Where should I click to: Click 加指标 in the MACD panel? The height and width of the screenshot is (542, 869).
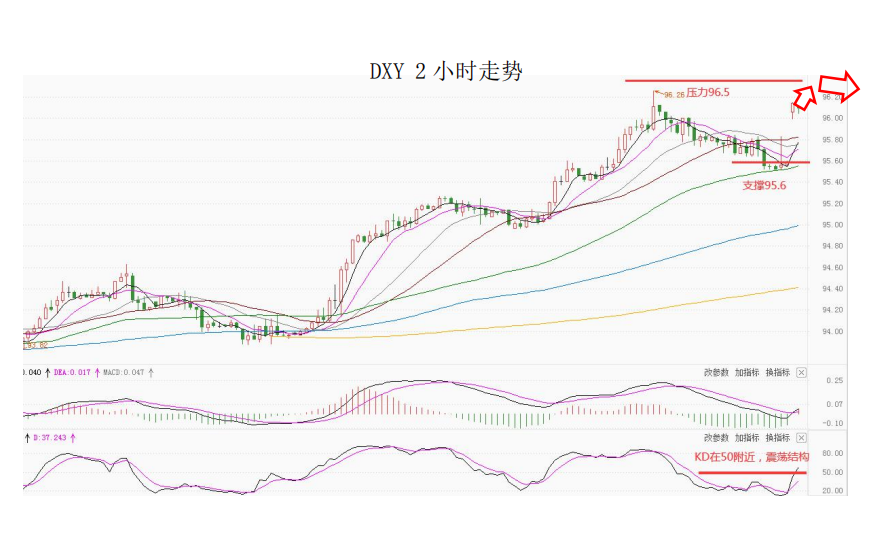747,372
